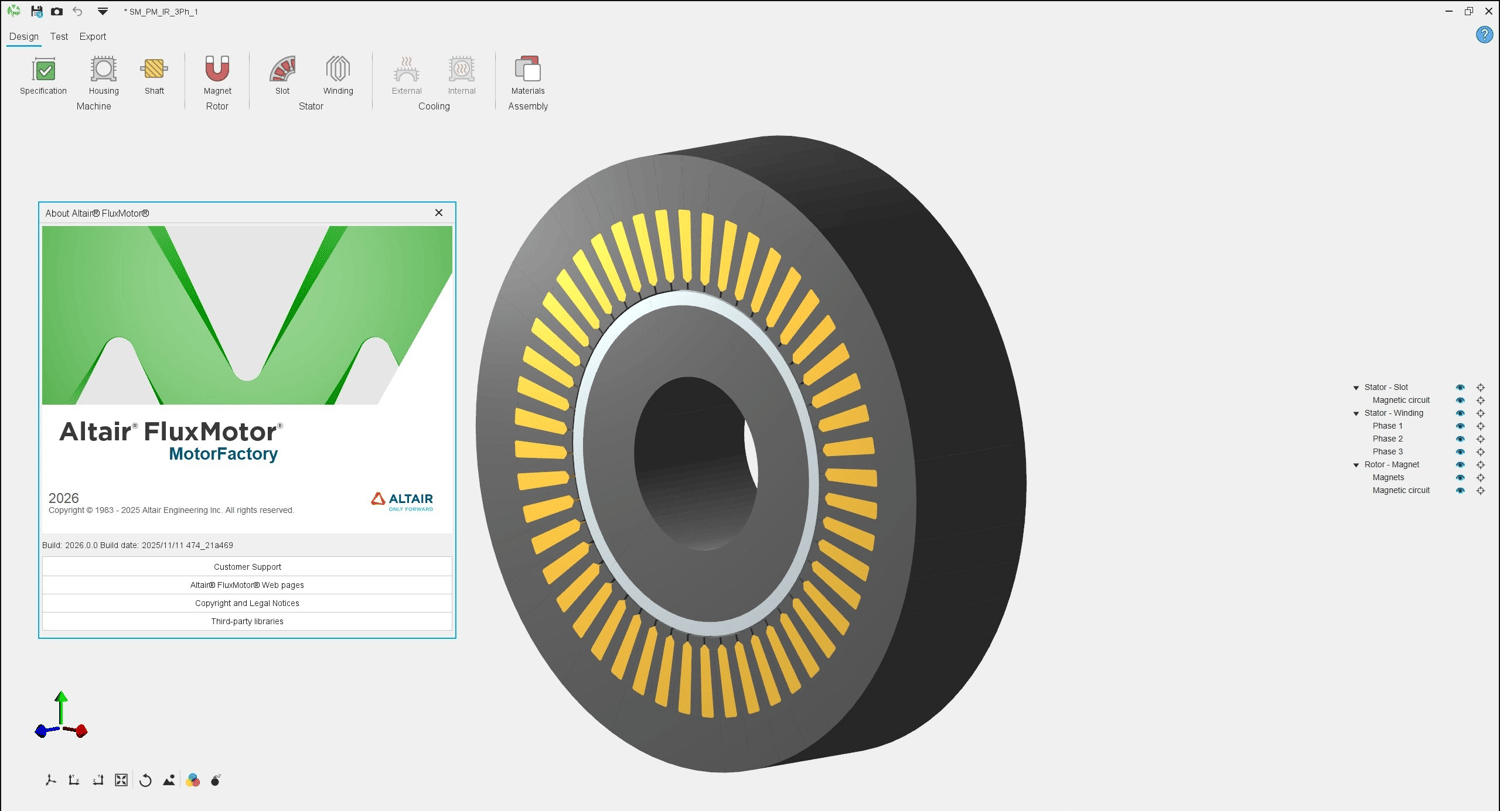The height and width of the screenshot is (811, 1500).
Task: Click the crosshair icon for Stator - Winding
Action: click(1481, 413)
